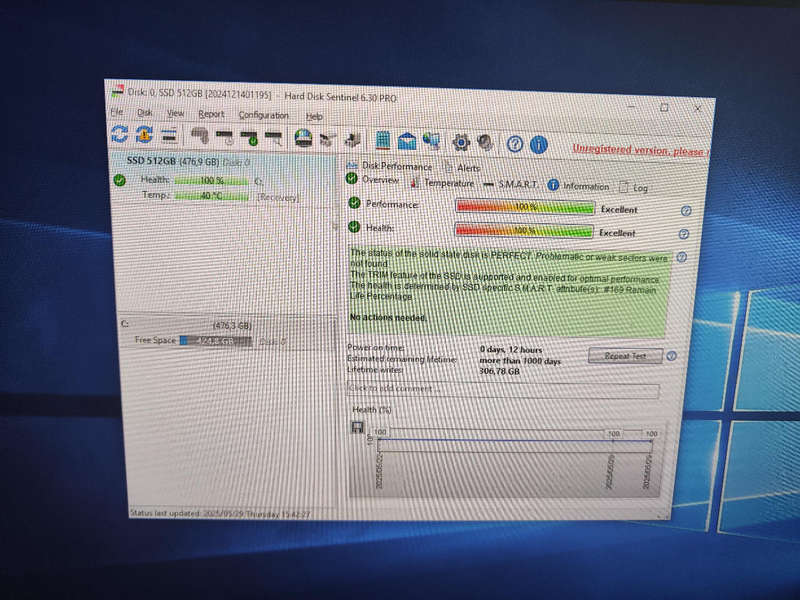
Task: Click the green status description box
Action: coord(508,292)
